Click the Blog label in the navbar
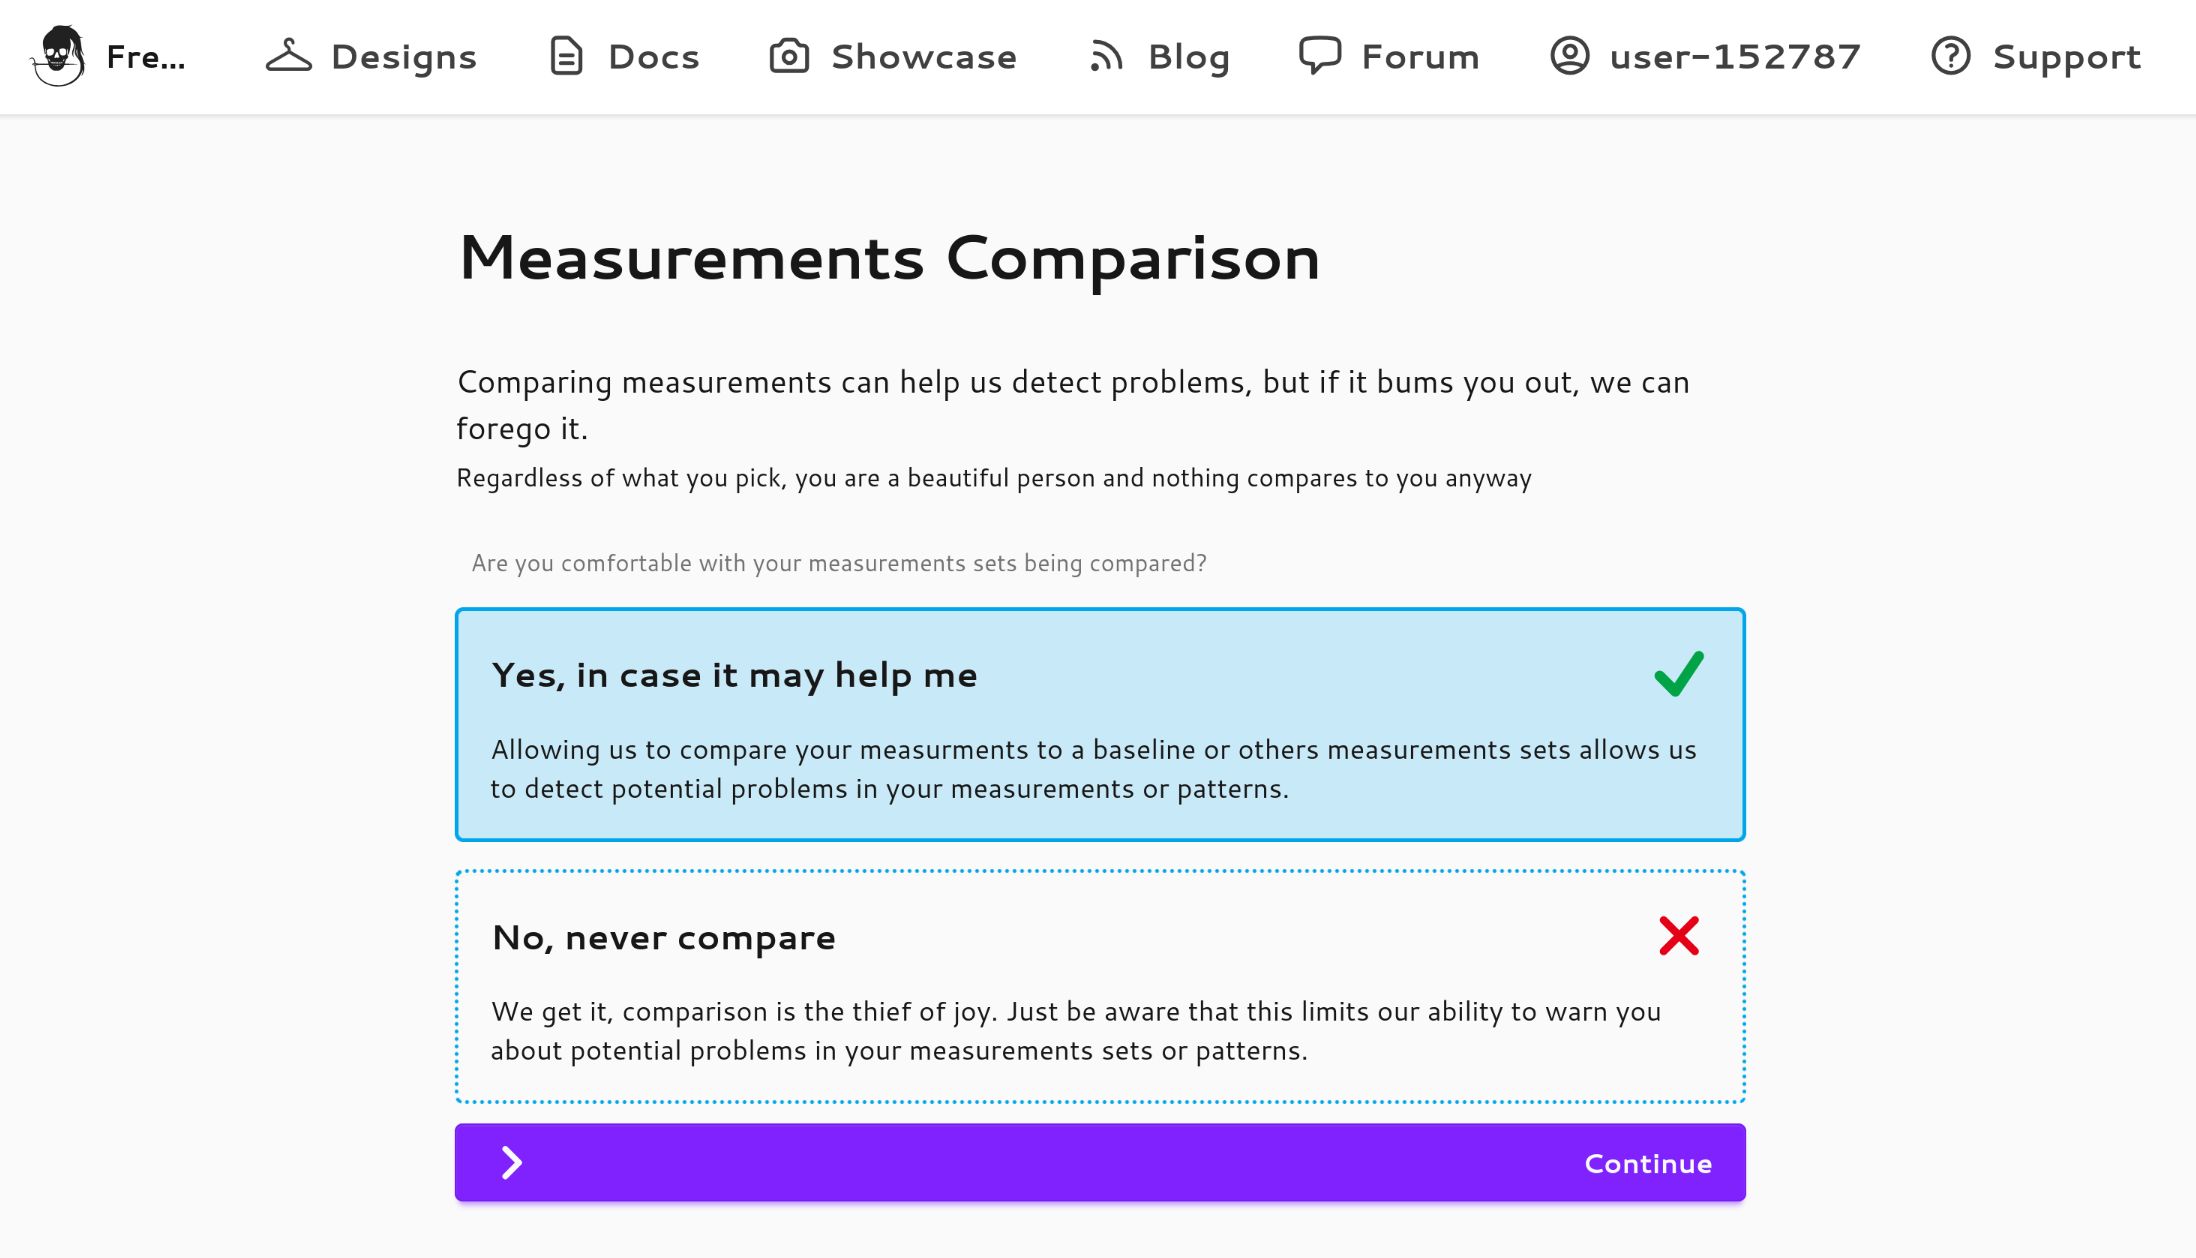The image size is (2196, 1258). (1189, 56)
